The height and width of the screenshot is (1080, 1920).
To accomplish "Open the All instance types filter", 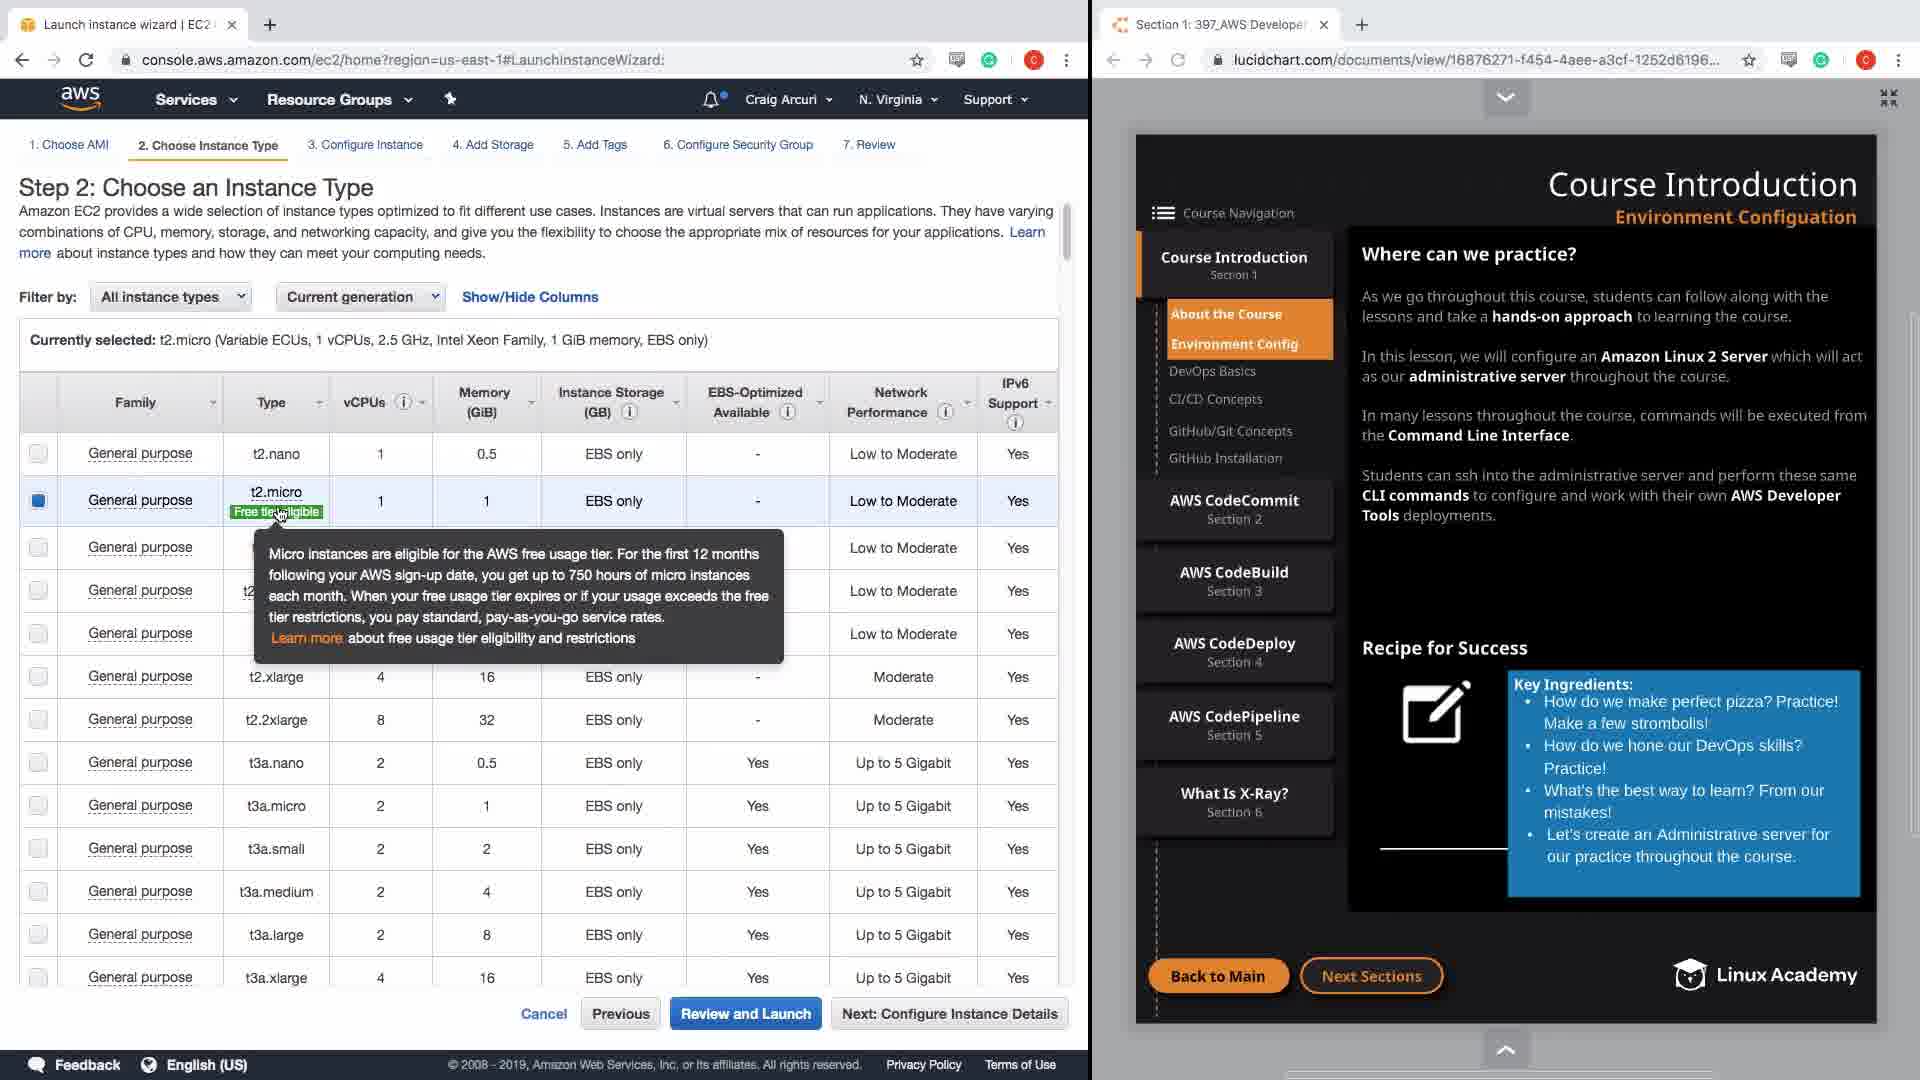I will 171,297.
